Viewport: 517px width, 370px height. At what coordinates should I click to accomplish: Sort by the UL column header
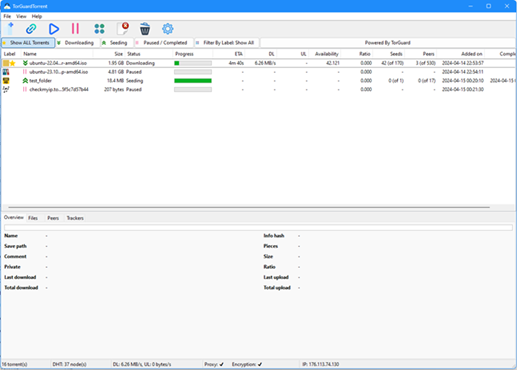tap(293, 54)
